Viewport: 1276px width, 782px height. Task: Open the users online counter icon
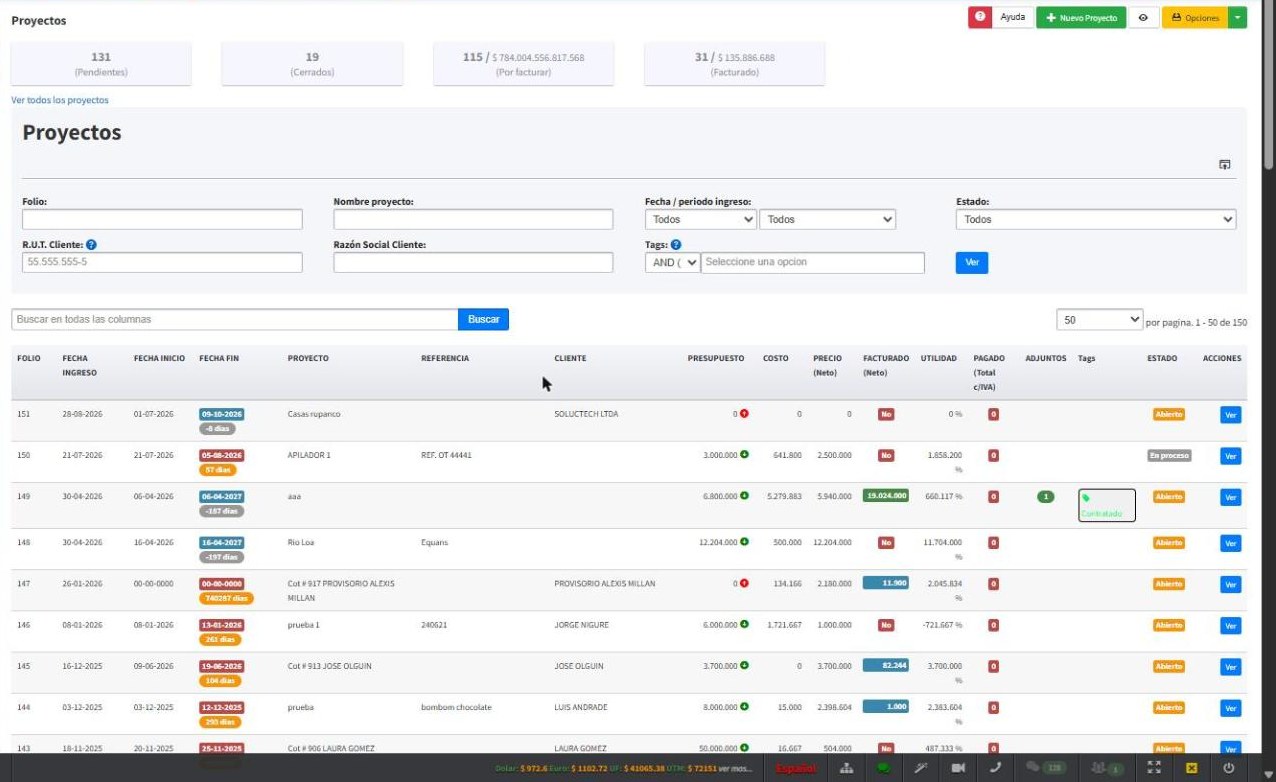pos(1108,768)
